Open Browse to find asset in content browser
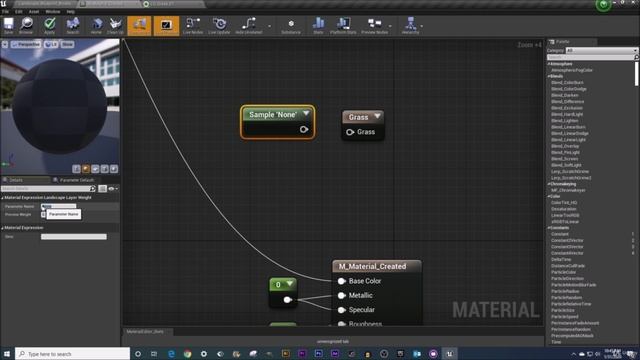The image size is (640, 360). pyautogui.click(x=26, y=26)
